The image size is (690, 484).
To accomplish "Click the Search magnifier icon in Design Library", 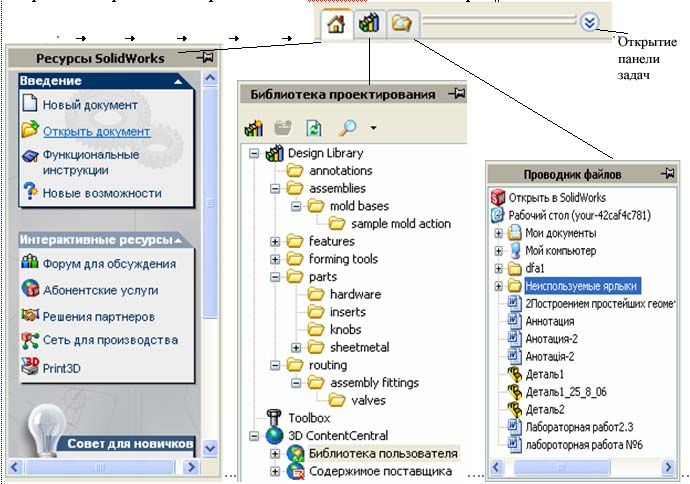I will click(347, 128).
